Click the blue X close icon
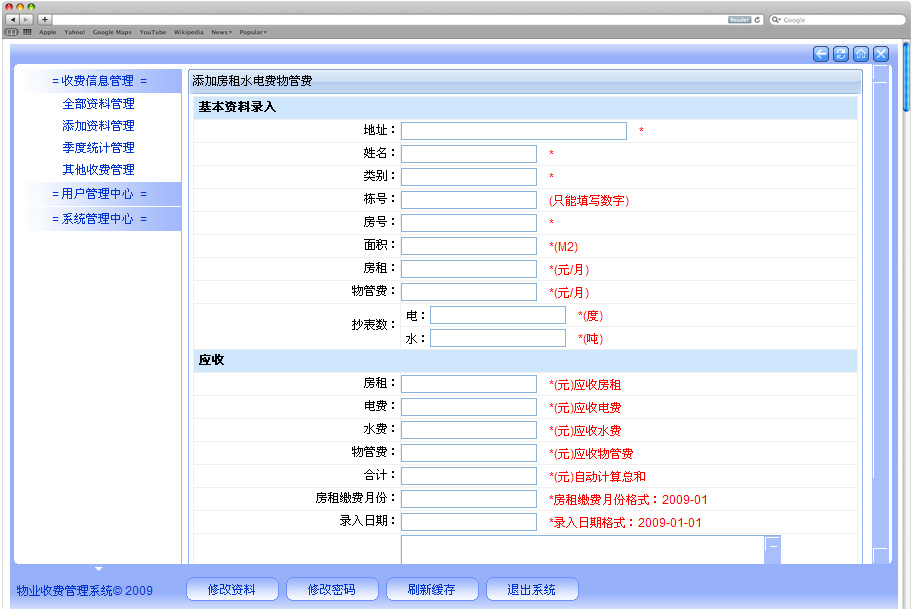 881,54
